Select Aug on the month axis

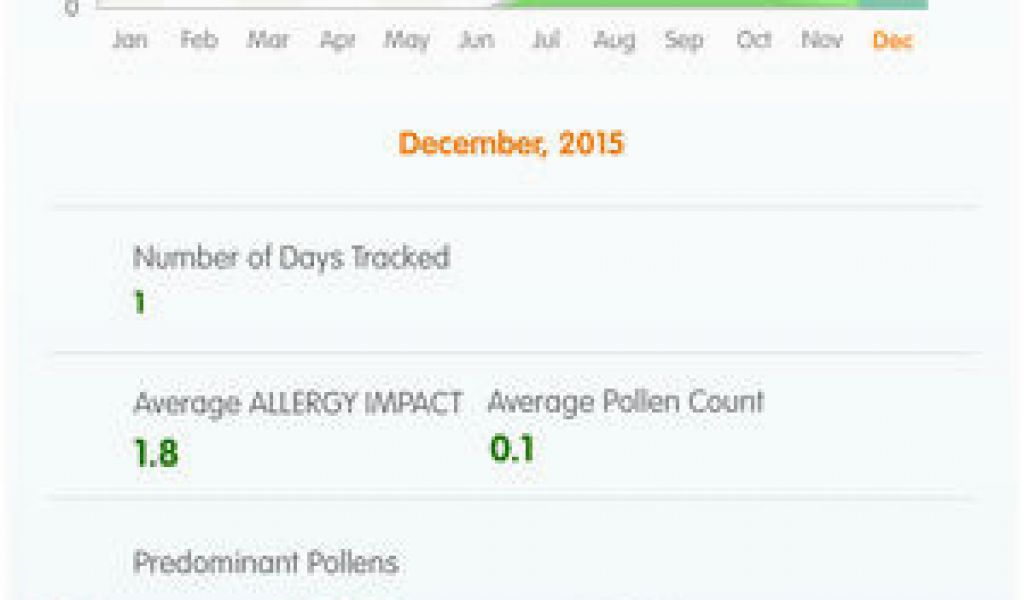coord(615,41)
